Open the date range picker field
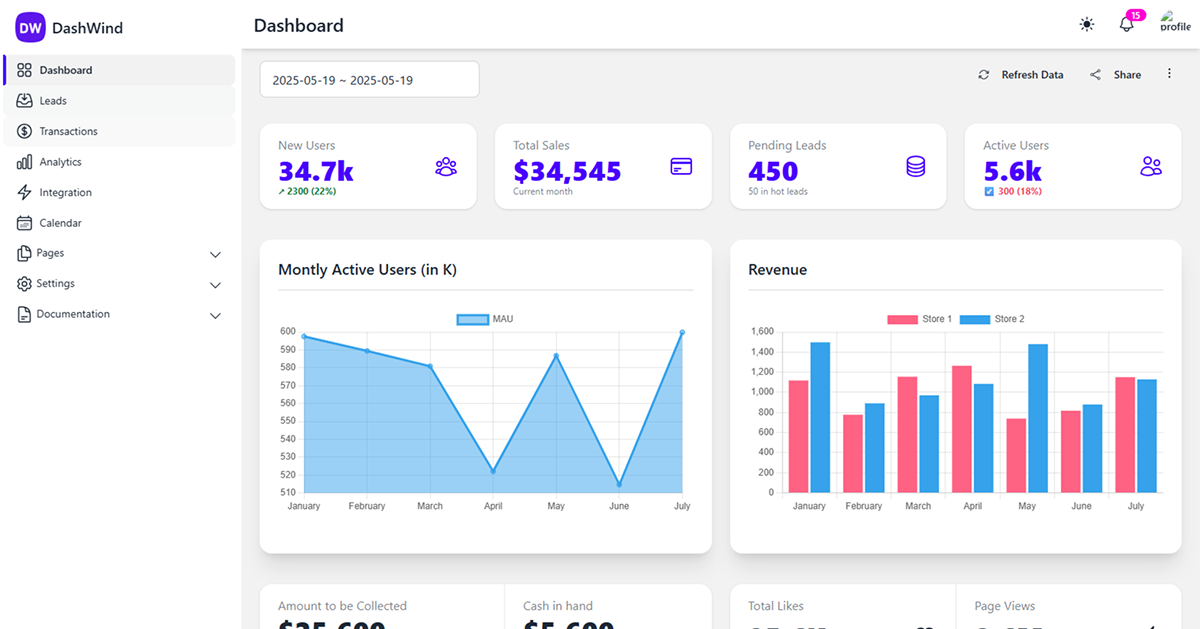The image size is (1200, 629). [x=369, y=80]
